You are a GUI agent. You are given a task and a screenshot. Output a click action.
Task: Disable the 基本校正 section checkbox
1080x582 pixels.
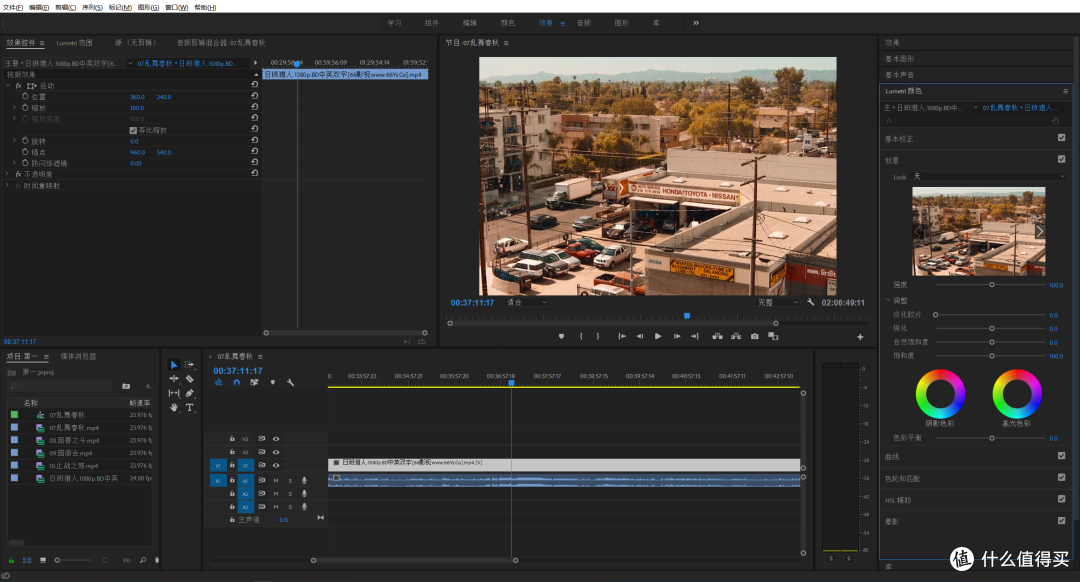[x=1061, y=138]
